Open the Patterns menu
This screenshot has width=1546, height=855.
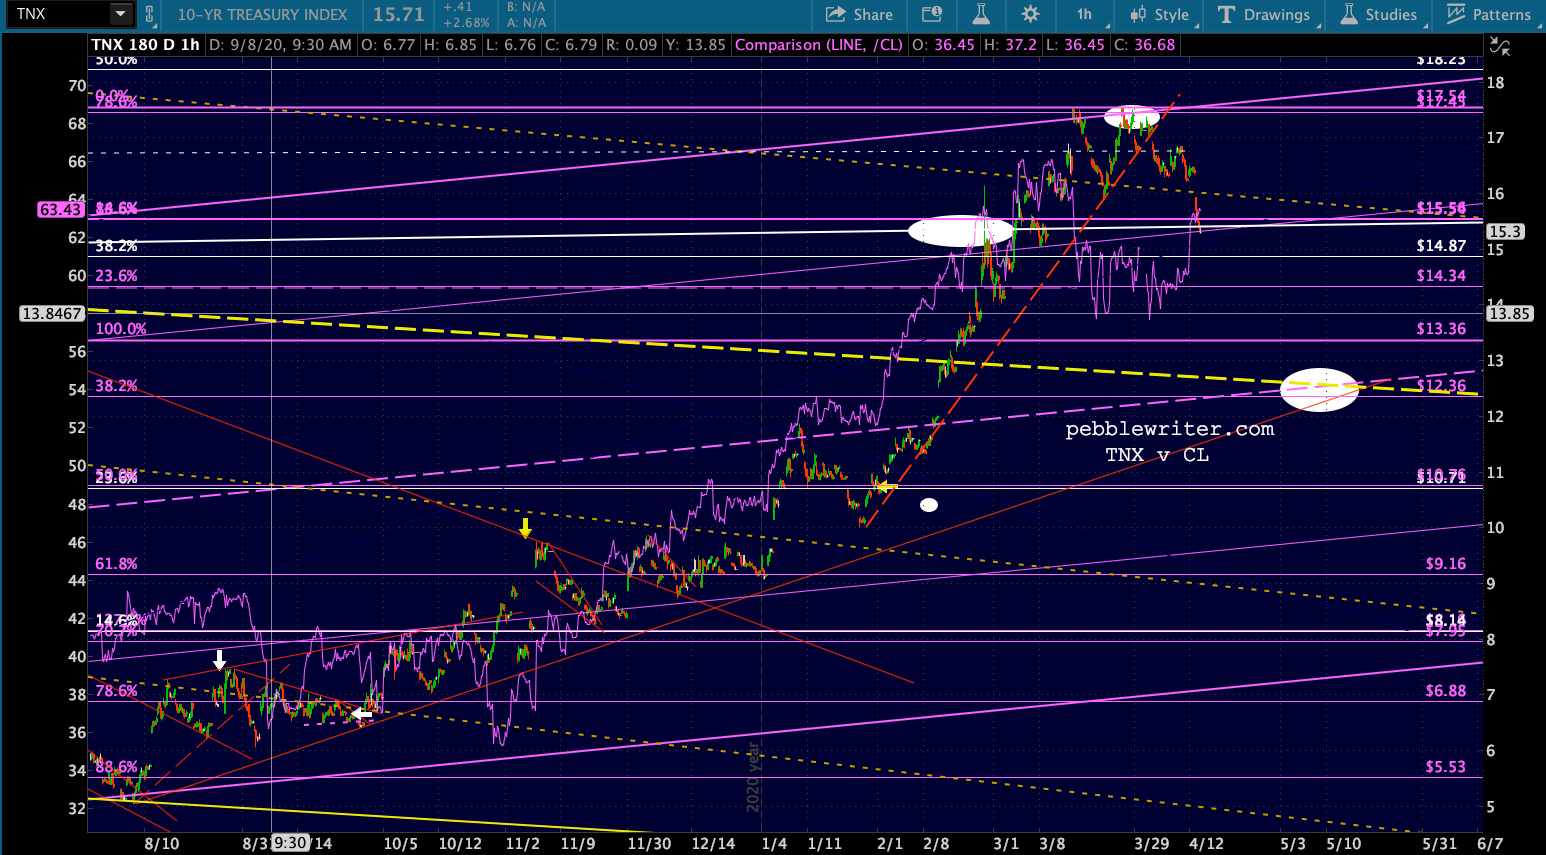(1489, 14)
